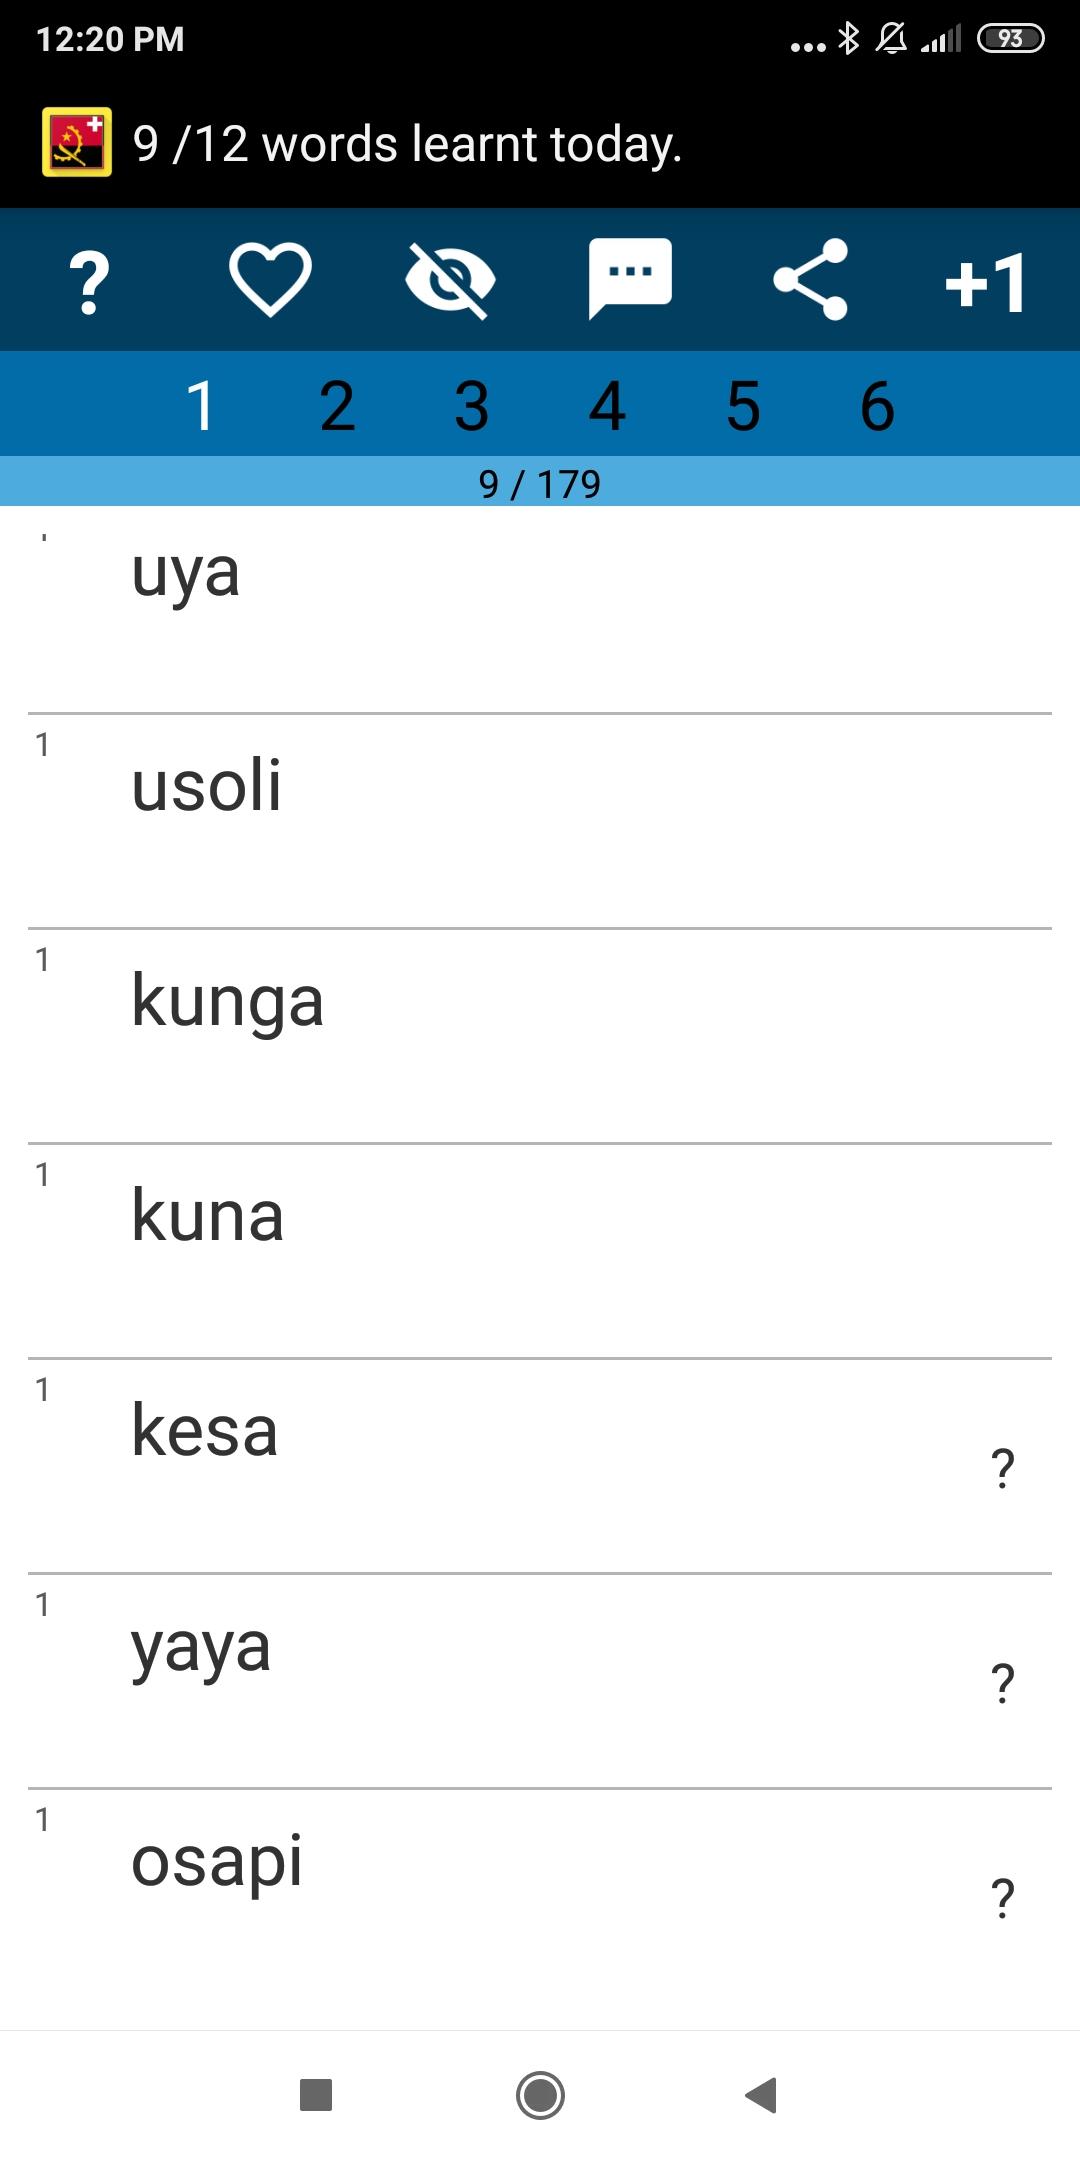Open the Angola flag app icon
The image size is (1080, 2160).
pyautogui.click(x=77, y=142)
